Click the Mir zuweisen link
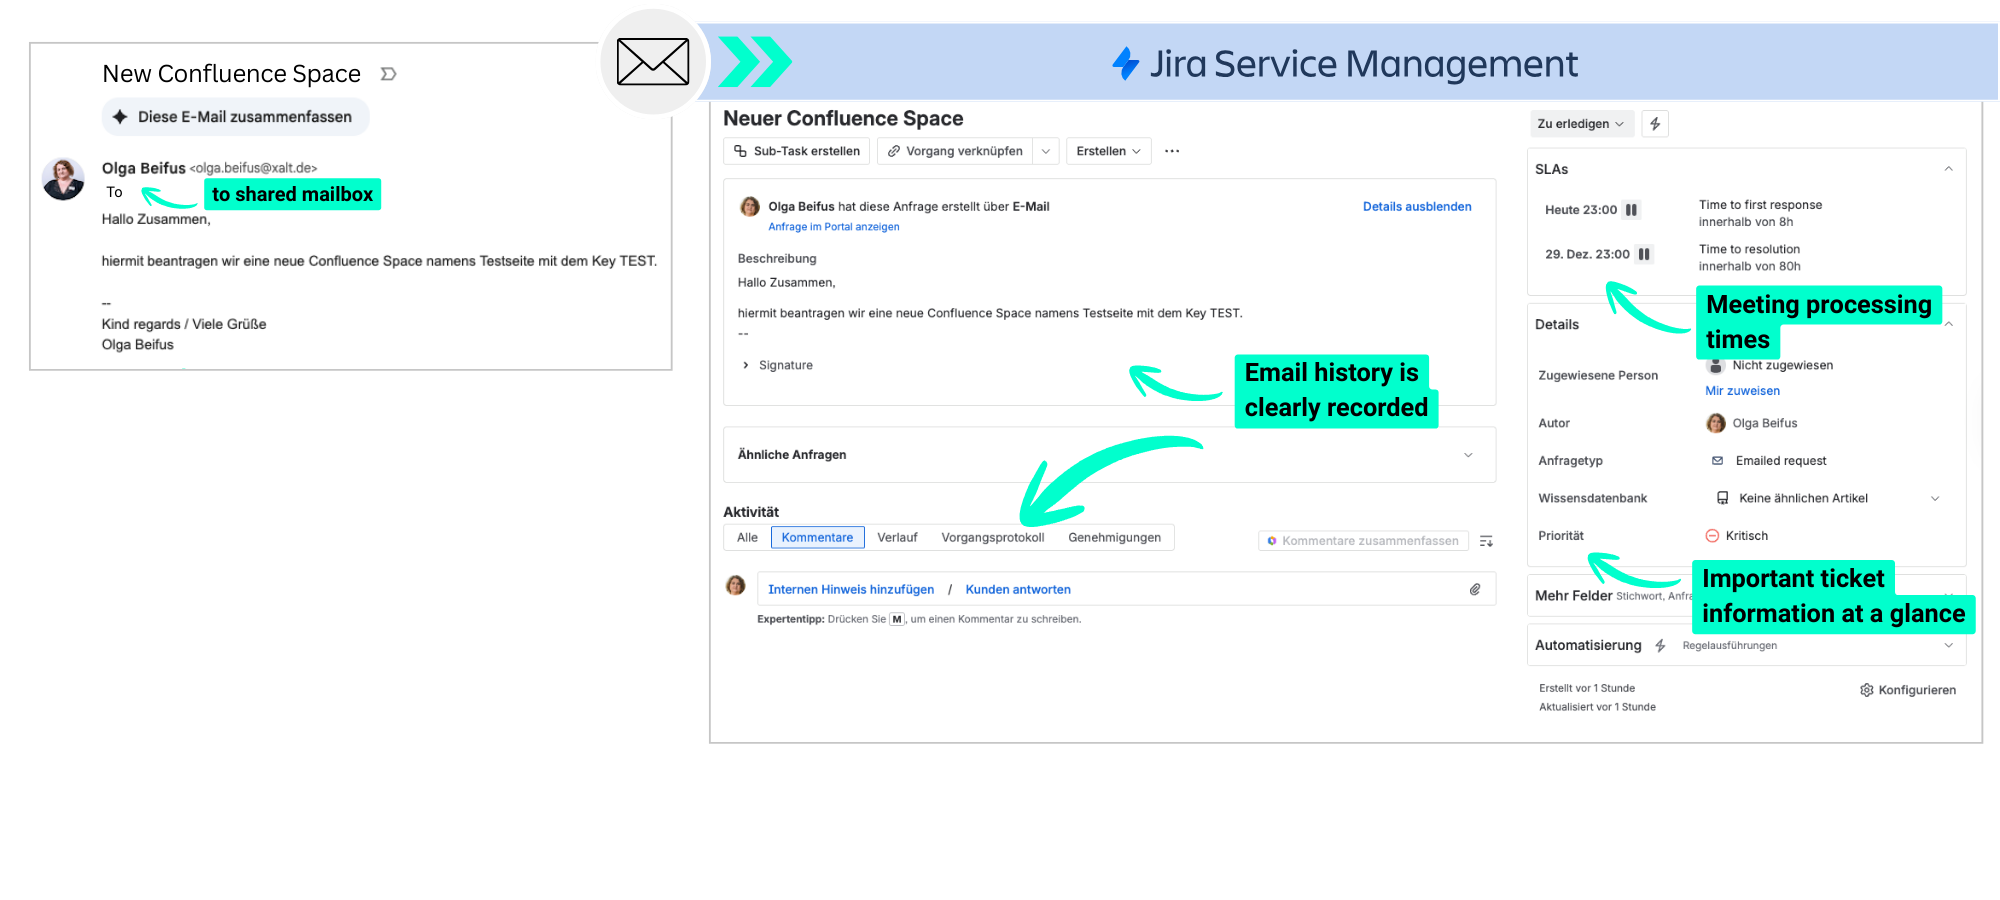This screenshot has height=900, width=2000. 1742,390
